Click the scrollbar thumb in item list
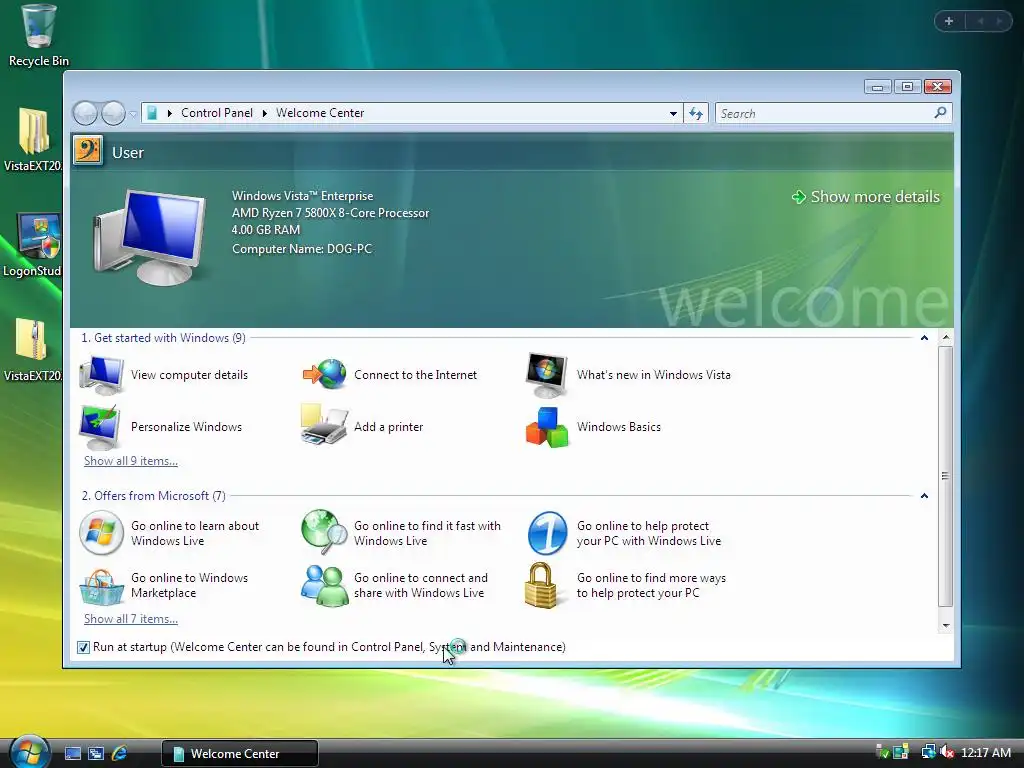Screen dimensions: 1024x768 click(x=945, y=476)
